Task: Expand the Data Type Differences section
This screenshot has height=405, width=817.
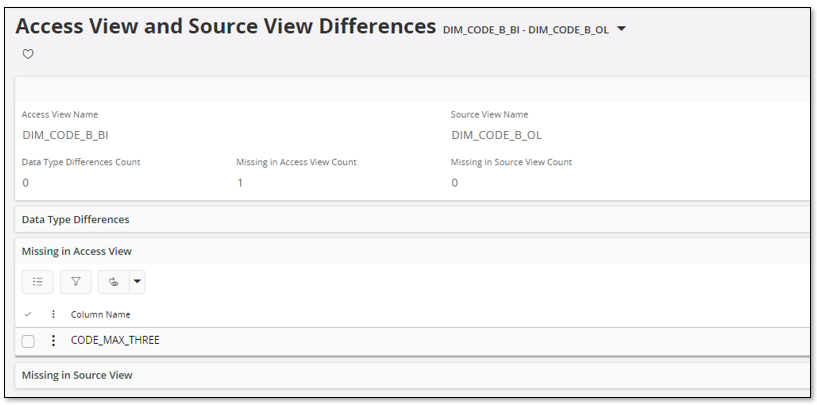Action: pyautogui.click(x=76, y=219)
